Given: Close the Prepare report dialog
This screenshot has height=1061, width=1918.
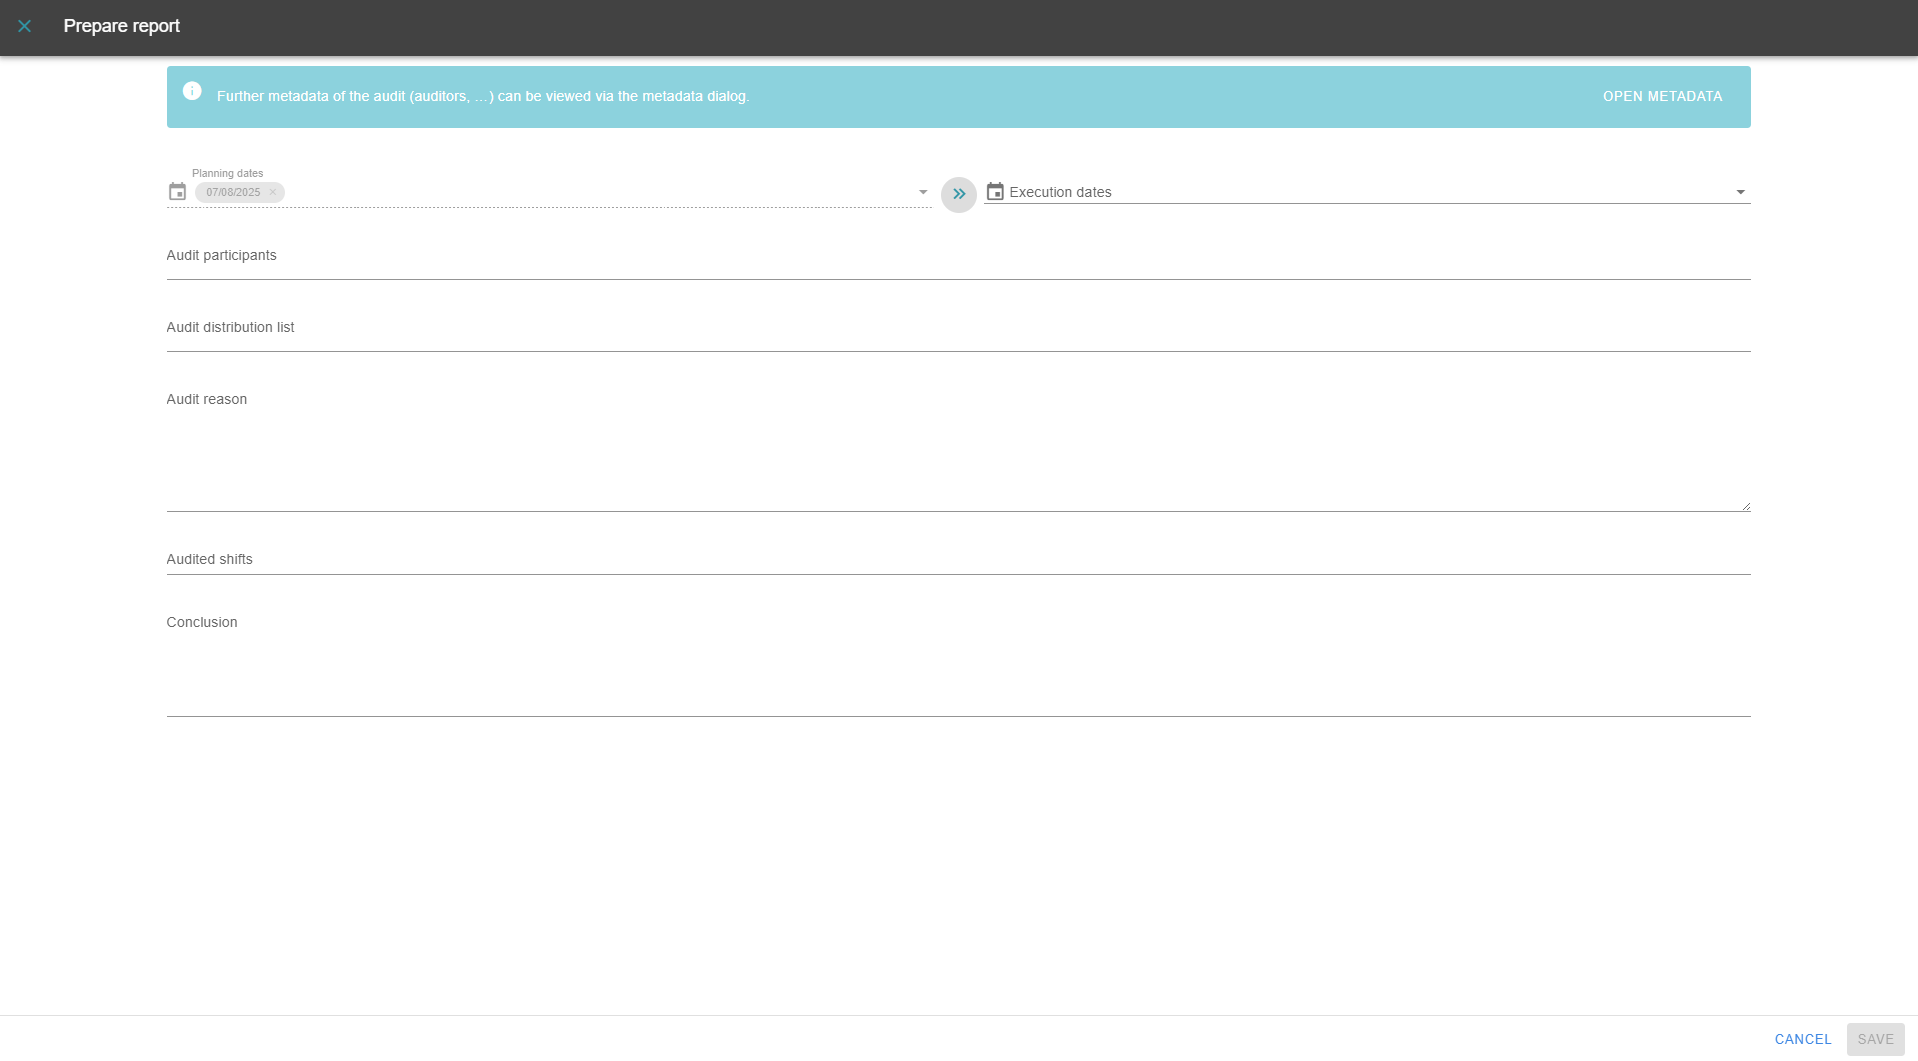Looking at the screenshot, I should pyautogui.click(x=25, y=26).
